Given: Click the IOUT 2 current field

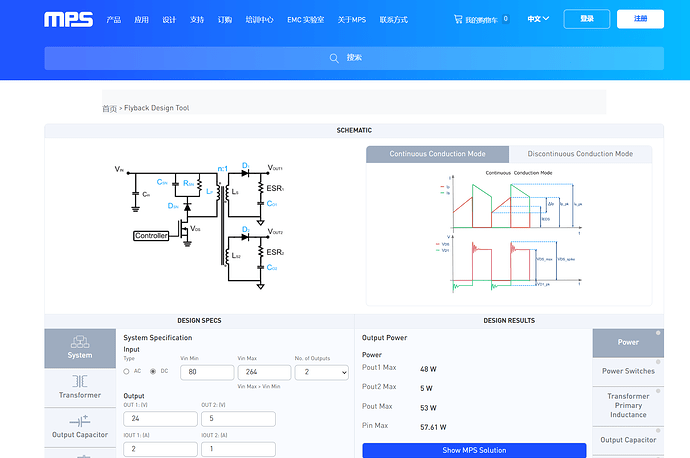Looking at the screenshot, I should point(239,449).
